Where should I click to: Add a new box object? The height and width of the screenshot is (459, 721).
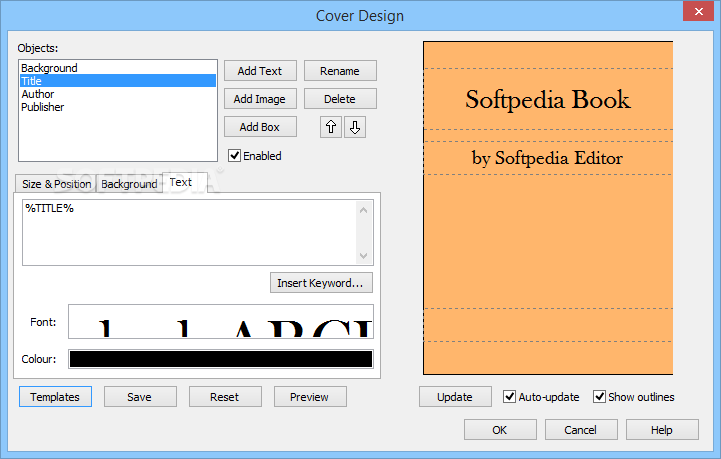(x=260, y=127)
